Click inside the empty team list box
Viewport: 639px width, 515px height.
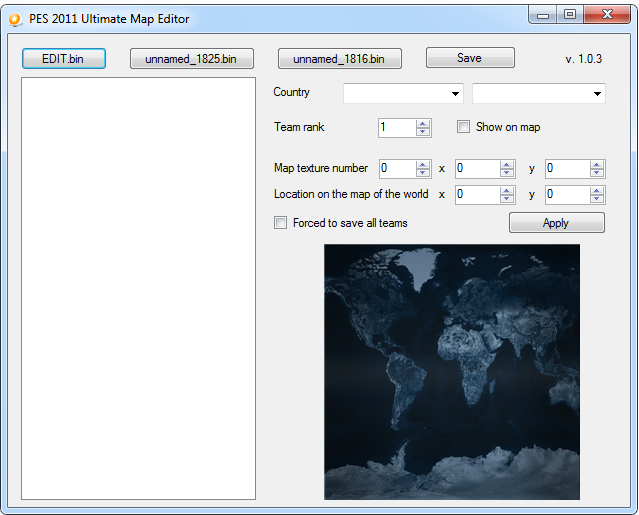139,288
